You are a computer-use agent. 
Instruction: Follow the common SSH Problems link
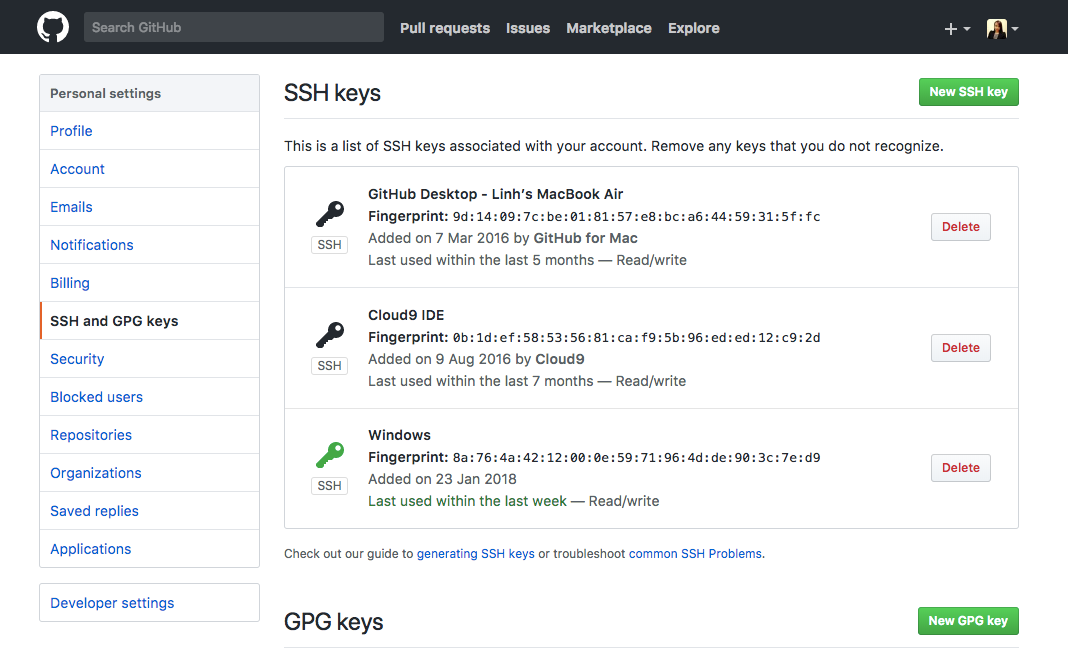point(695,554)
